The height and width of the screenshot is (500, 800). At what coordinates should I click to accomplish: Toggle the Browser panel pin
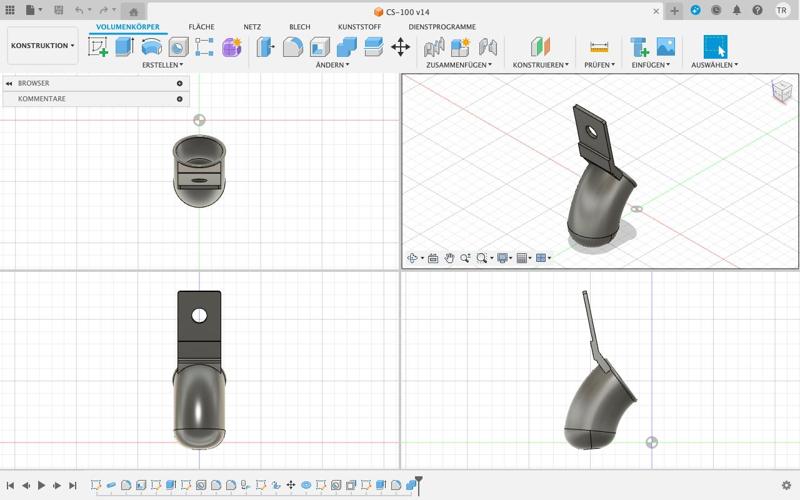click(180, 83)
